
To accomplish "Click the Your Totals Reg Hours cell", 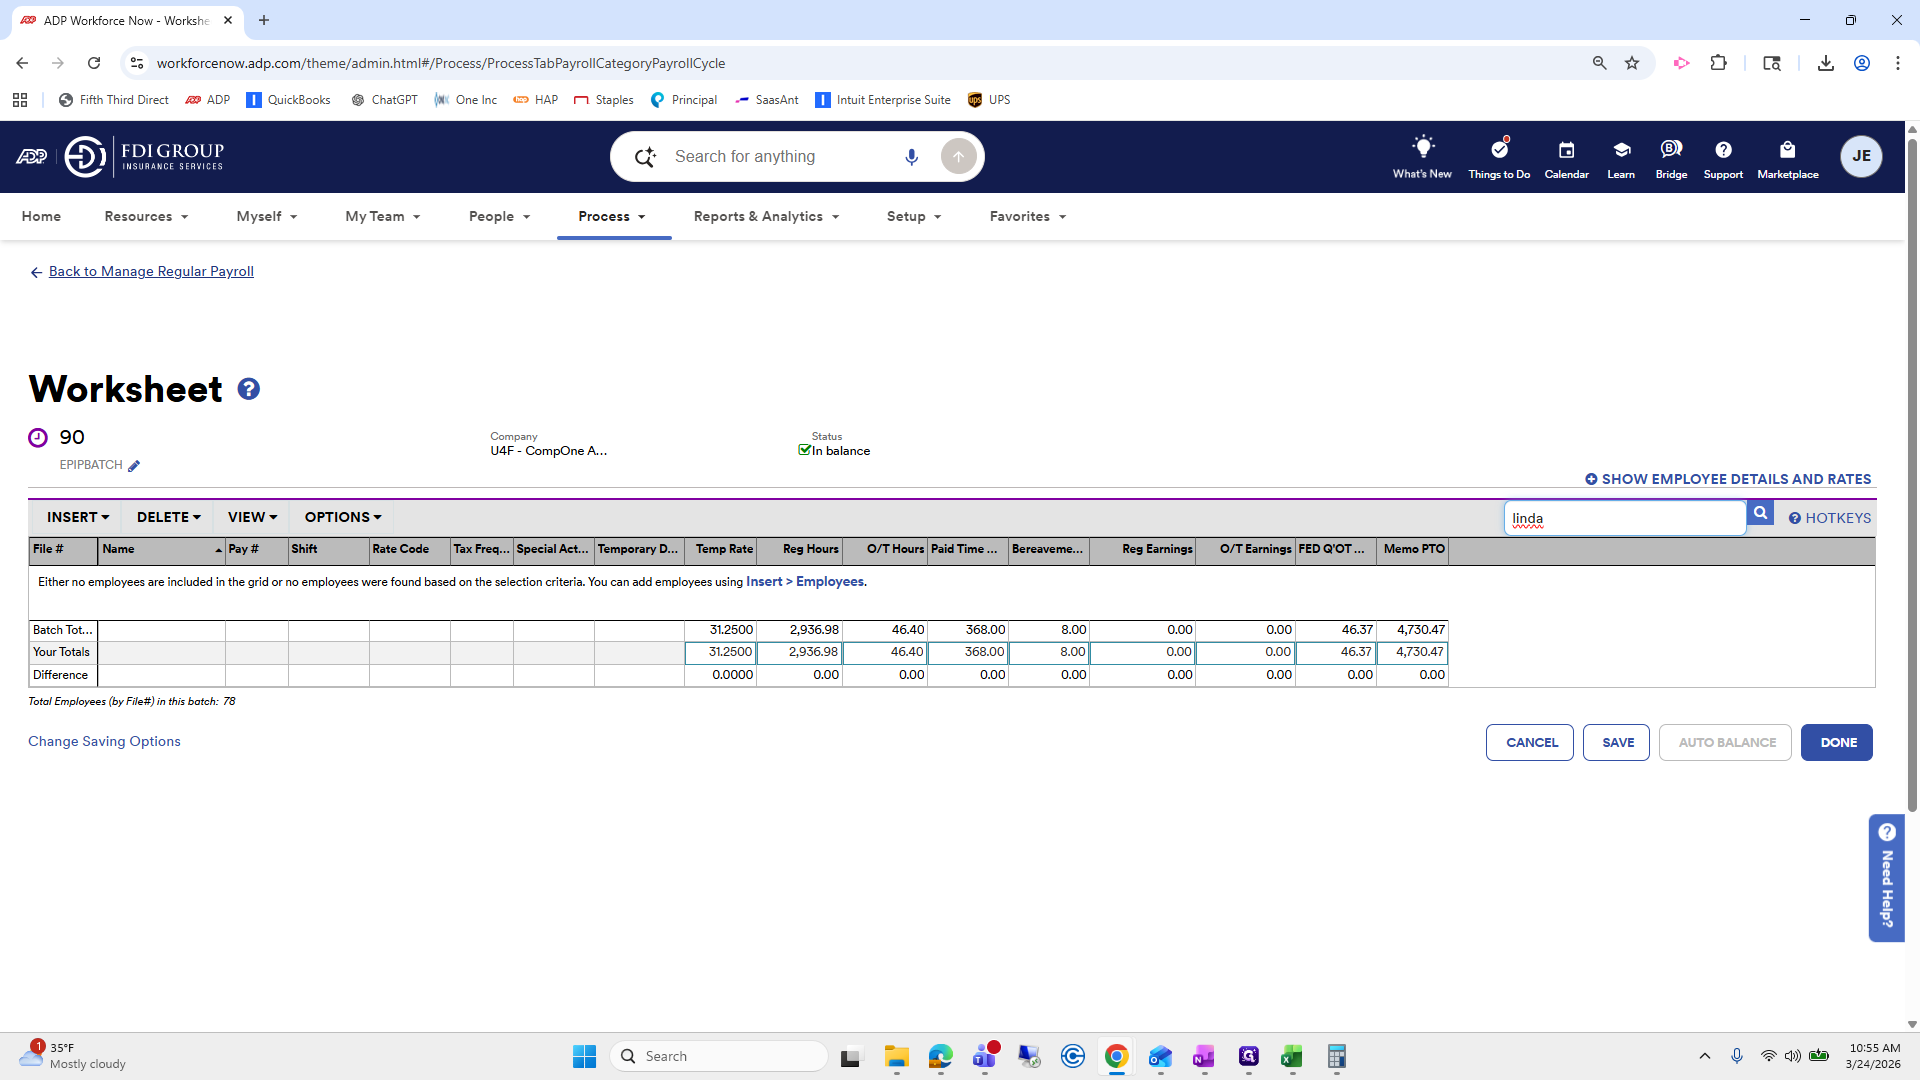I will click(799, 652).
